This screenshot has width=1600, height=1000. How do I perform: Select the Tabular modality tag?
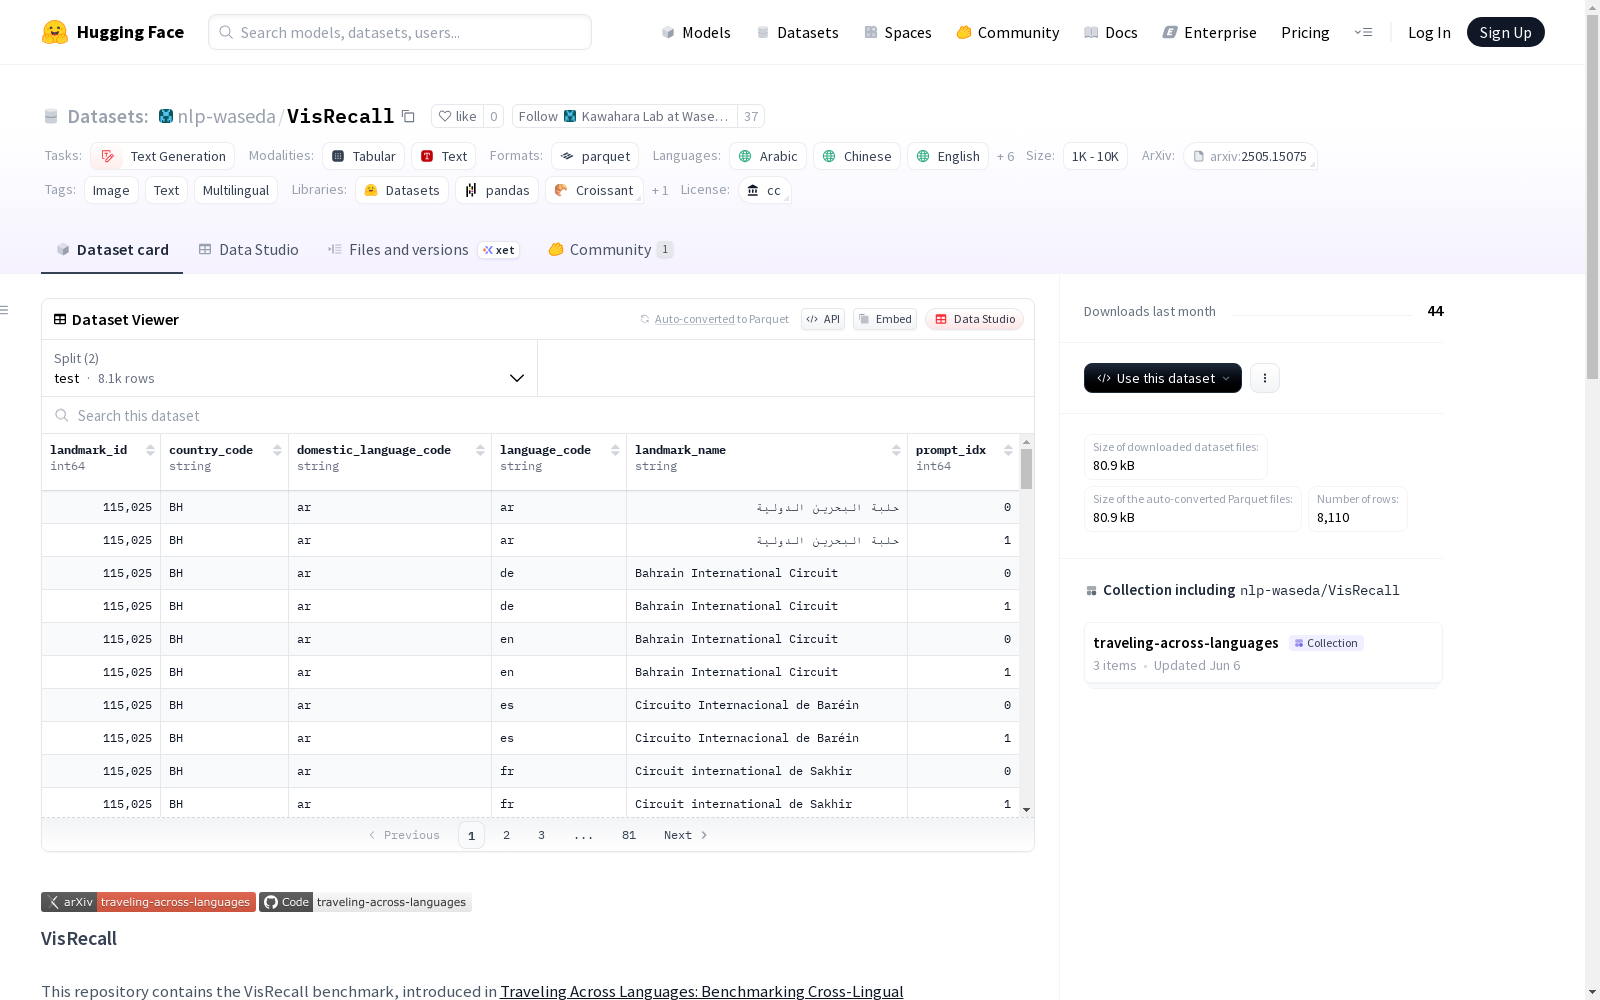[364, 156]
